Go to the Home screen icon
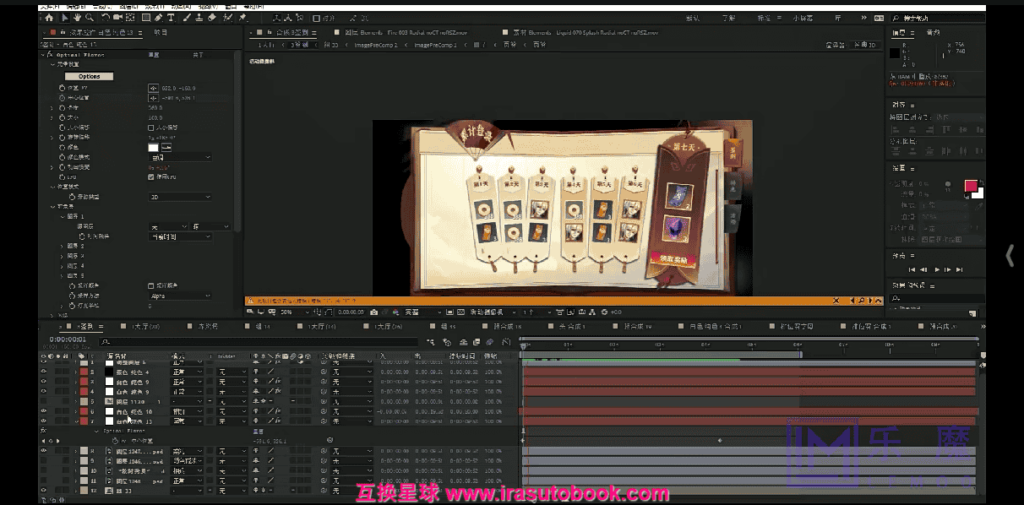Screen dimensions: 1024x505 pyautogui.click(x=49, y=18)
